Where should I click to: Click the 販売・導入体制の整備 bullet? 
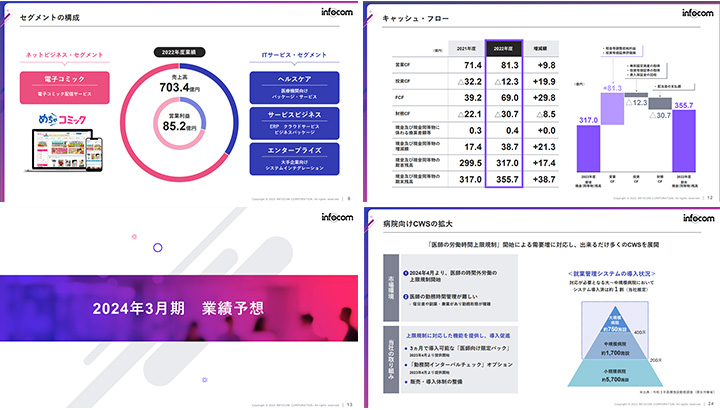(x=434, y=382)
